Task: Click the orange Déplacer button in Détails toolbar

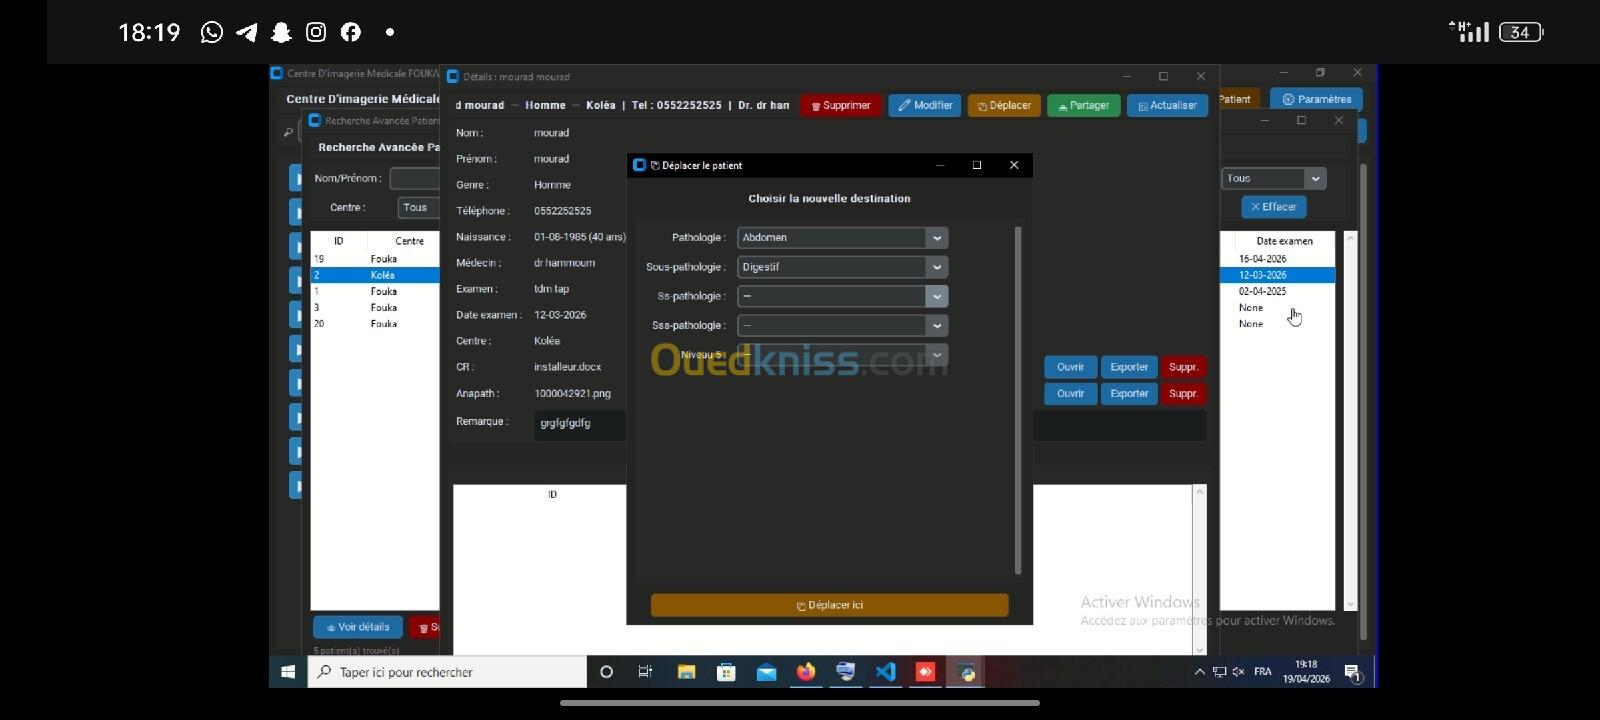Action: click(x=1004, y=105)
